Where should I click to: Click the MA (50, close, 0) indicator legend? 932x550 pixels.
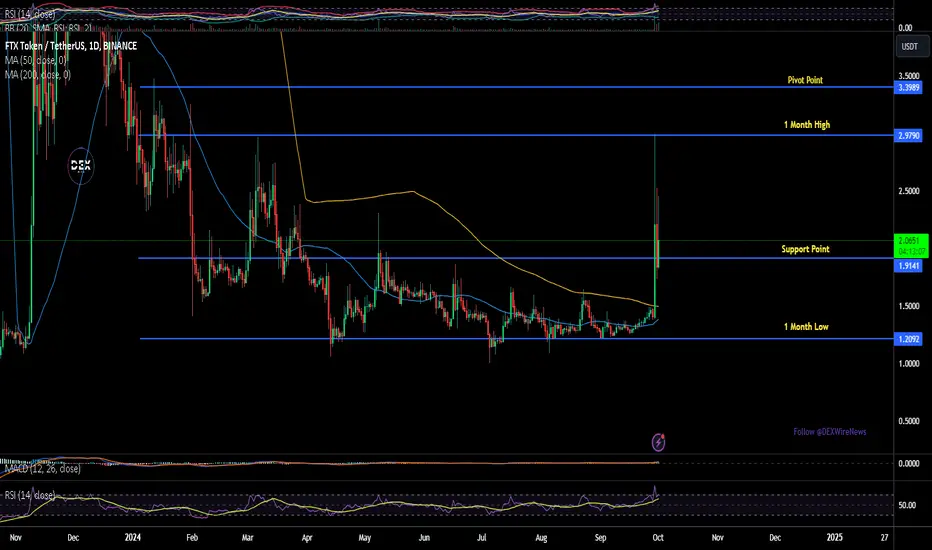[x=36, y=60]
